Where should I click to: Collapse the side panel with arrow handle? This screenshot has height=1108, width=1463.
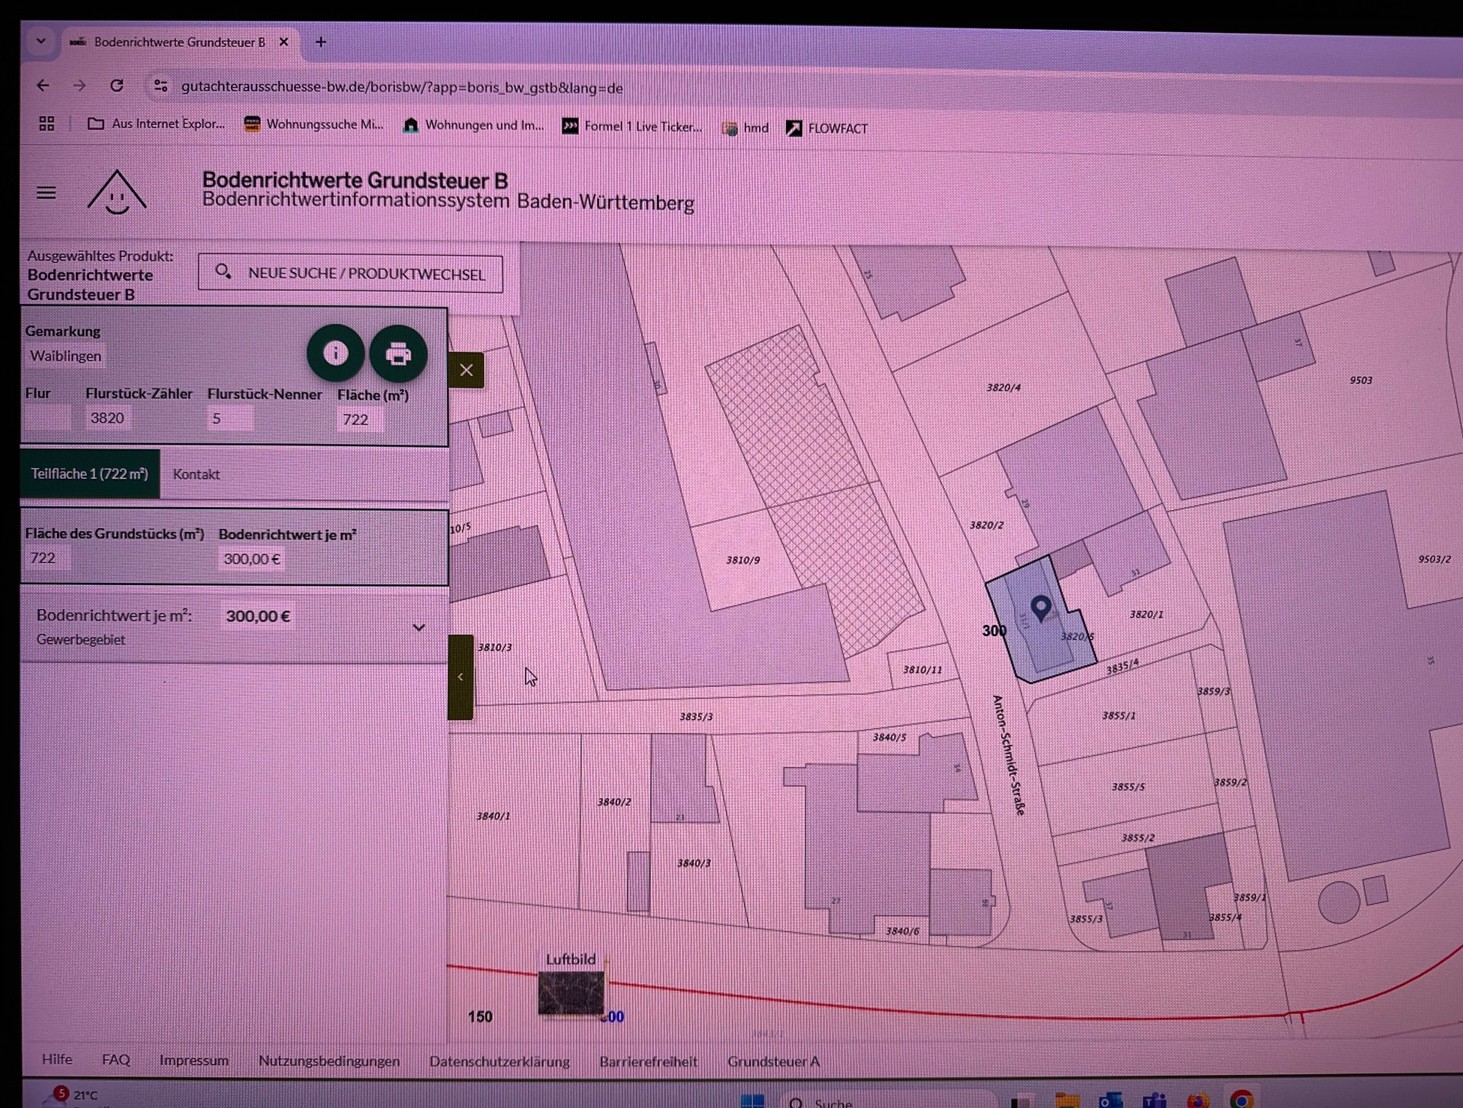tap(460, 677)
